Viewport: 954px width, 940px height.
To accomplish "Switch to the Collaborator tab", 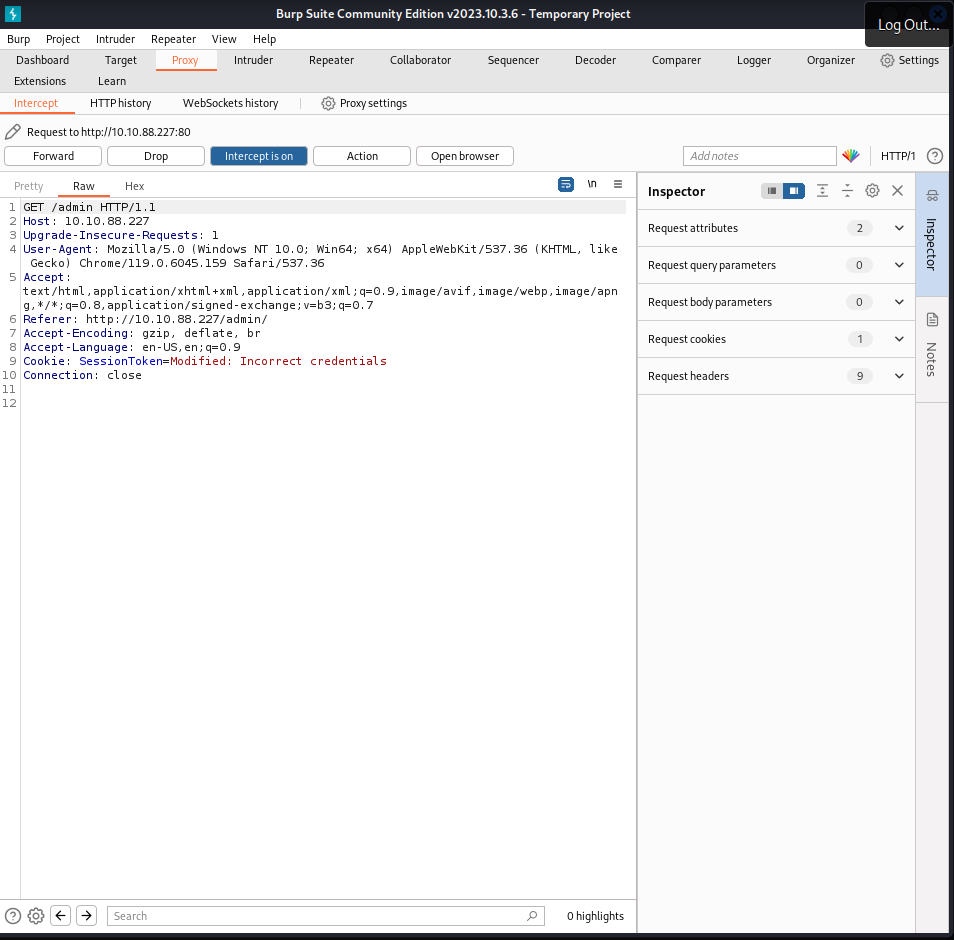I will pos(420,60).
